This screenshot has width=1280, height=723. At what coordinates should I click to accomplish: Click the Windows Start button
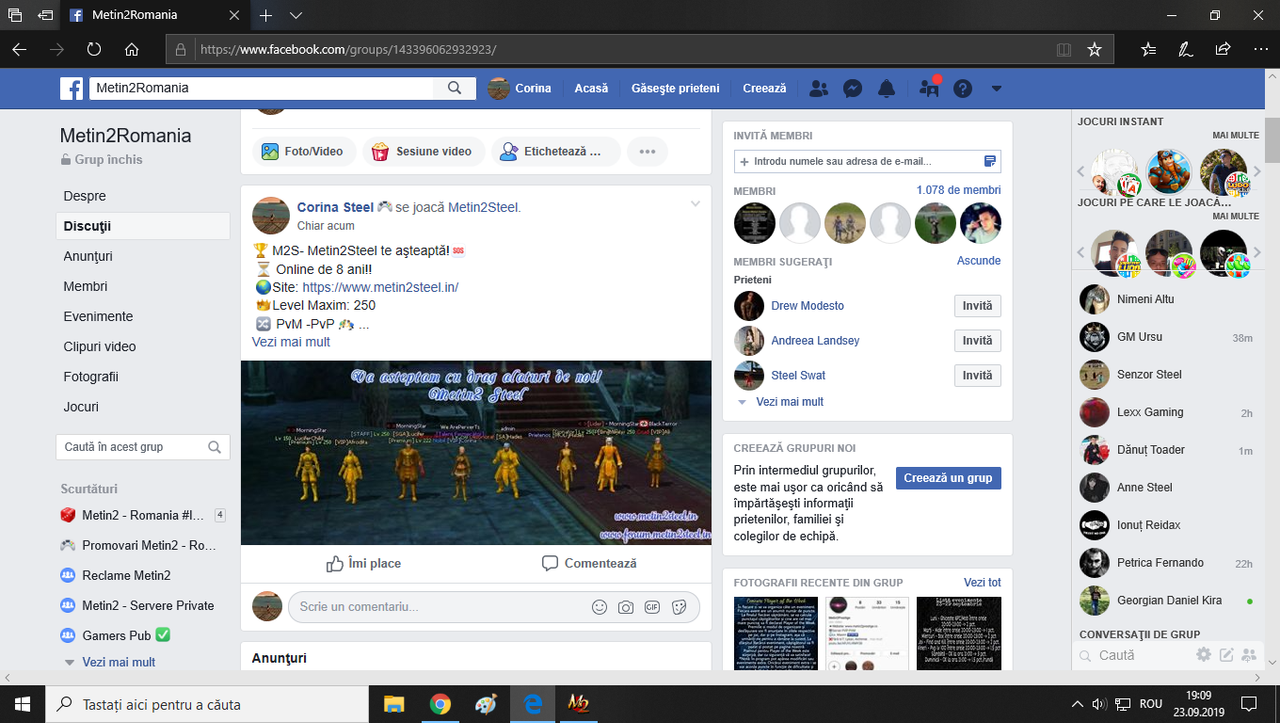click(x=23, y=704)
